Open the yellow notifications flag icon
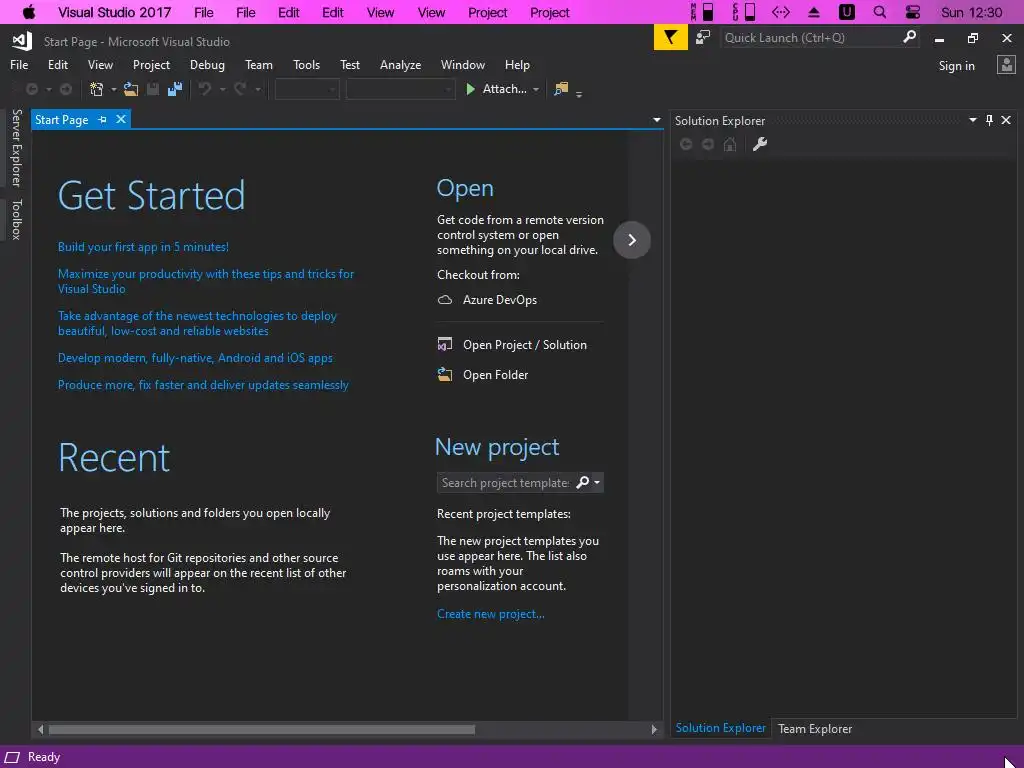This screenshot has width=1024, height=768. click(x=671, y=37)
